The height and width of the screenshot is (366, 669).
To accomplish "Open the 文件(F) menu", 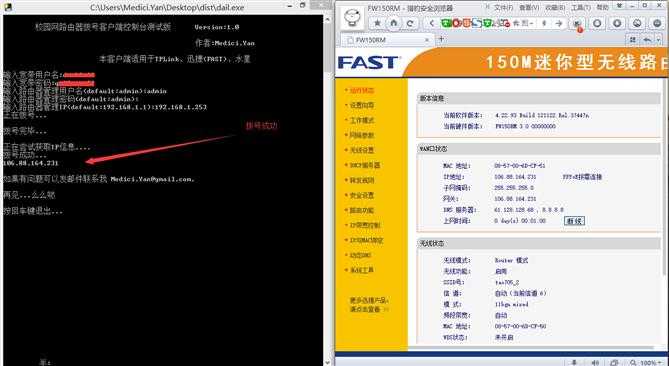I will [503, 8].
